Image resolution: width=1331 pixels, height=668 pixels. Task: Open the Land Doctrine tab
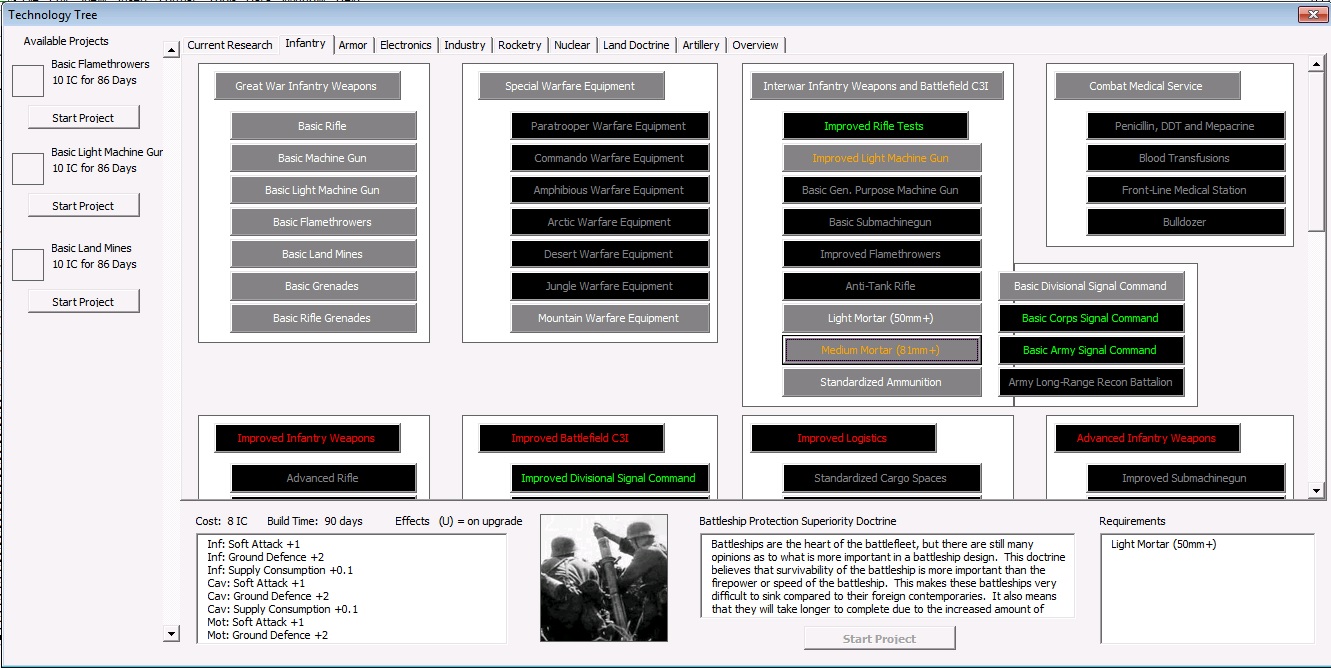(636, 44)
